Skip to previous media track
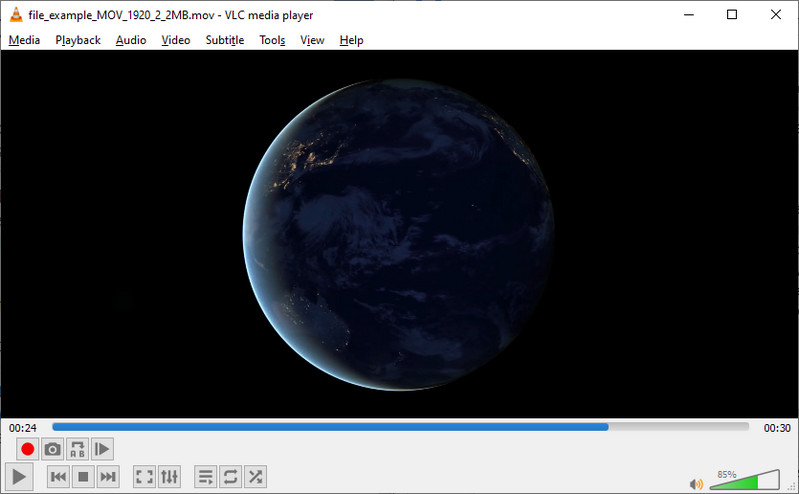 (x=58, y=477)
